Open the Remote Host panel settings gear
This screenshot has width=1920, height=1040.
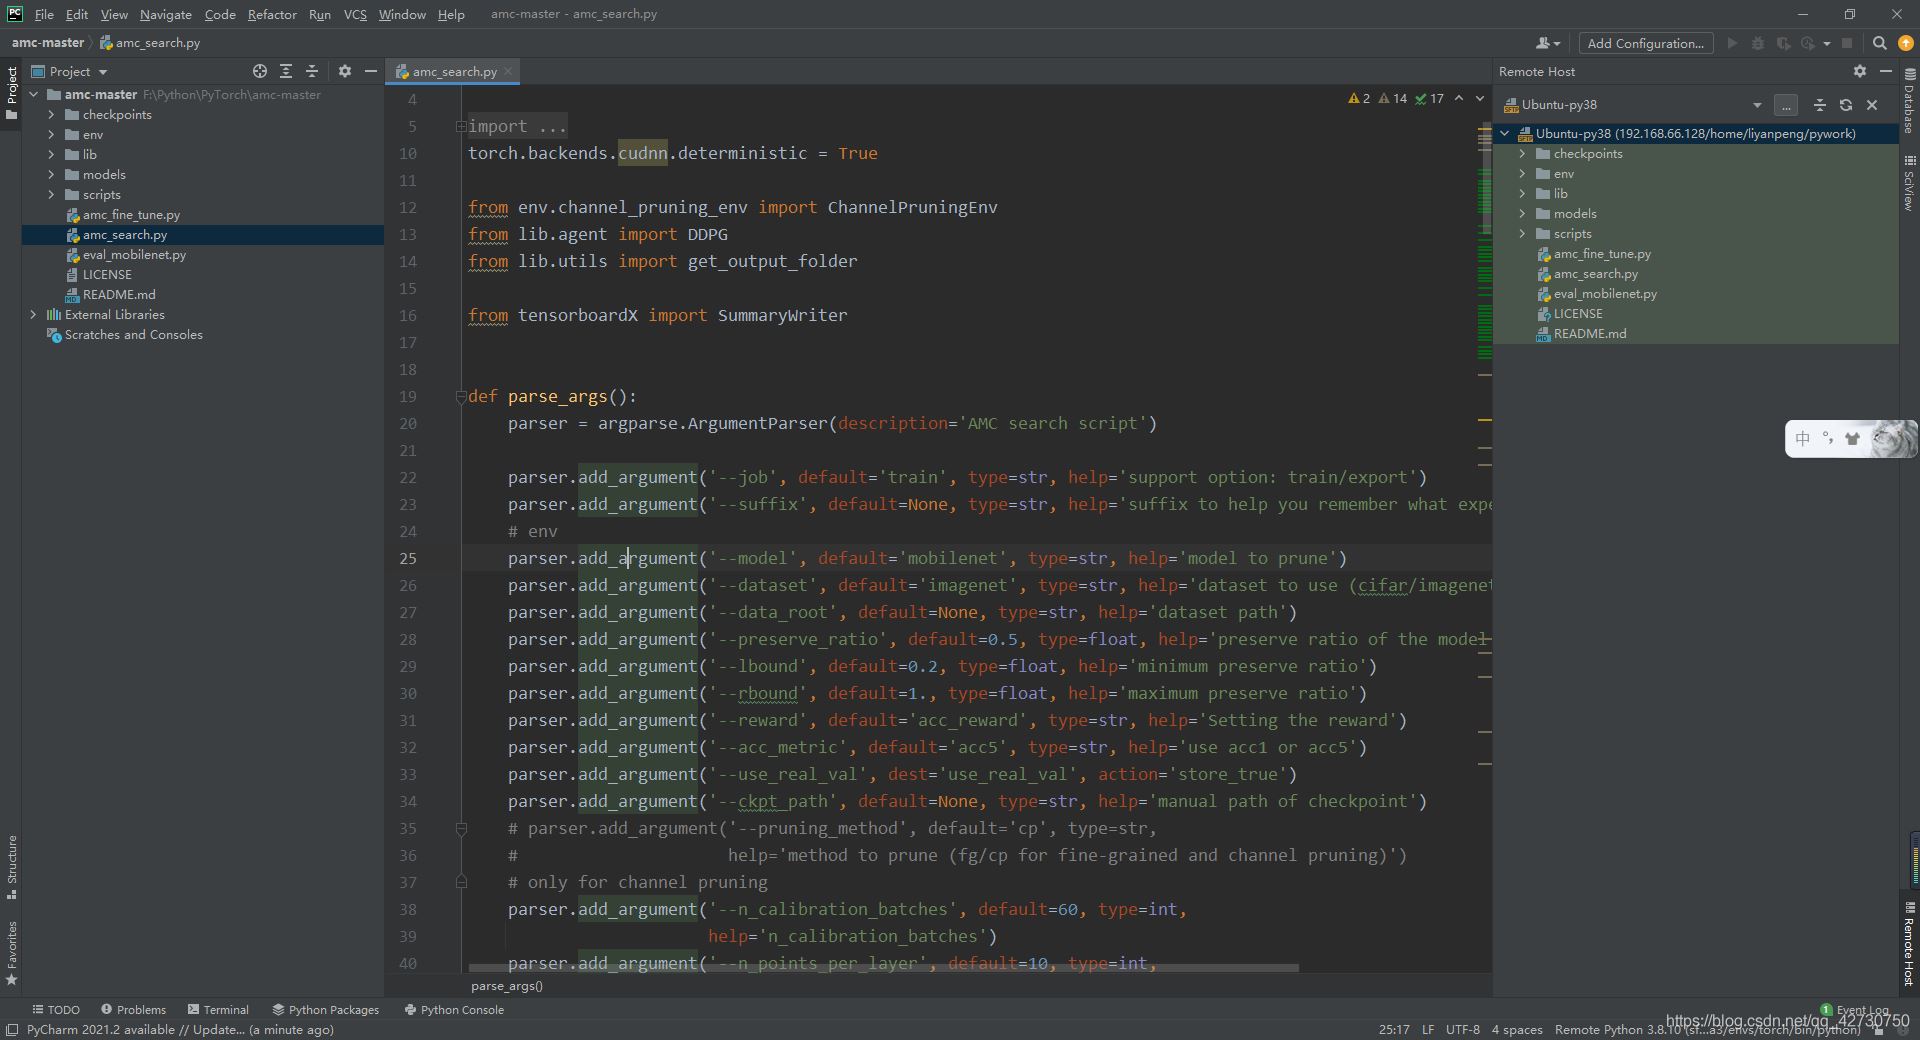coord(1859,71)
